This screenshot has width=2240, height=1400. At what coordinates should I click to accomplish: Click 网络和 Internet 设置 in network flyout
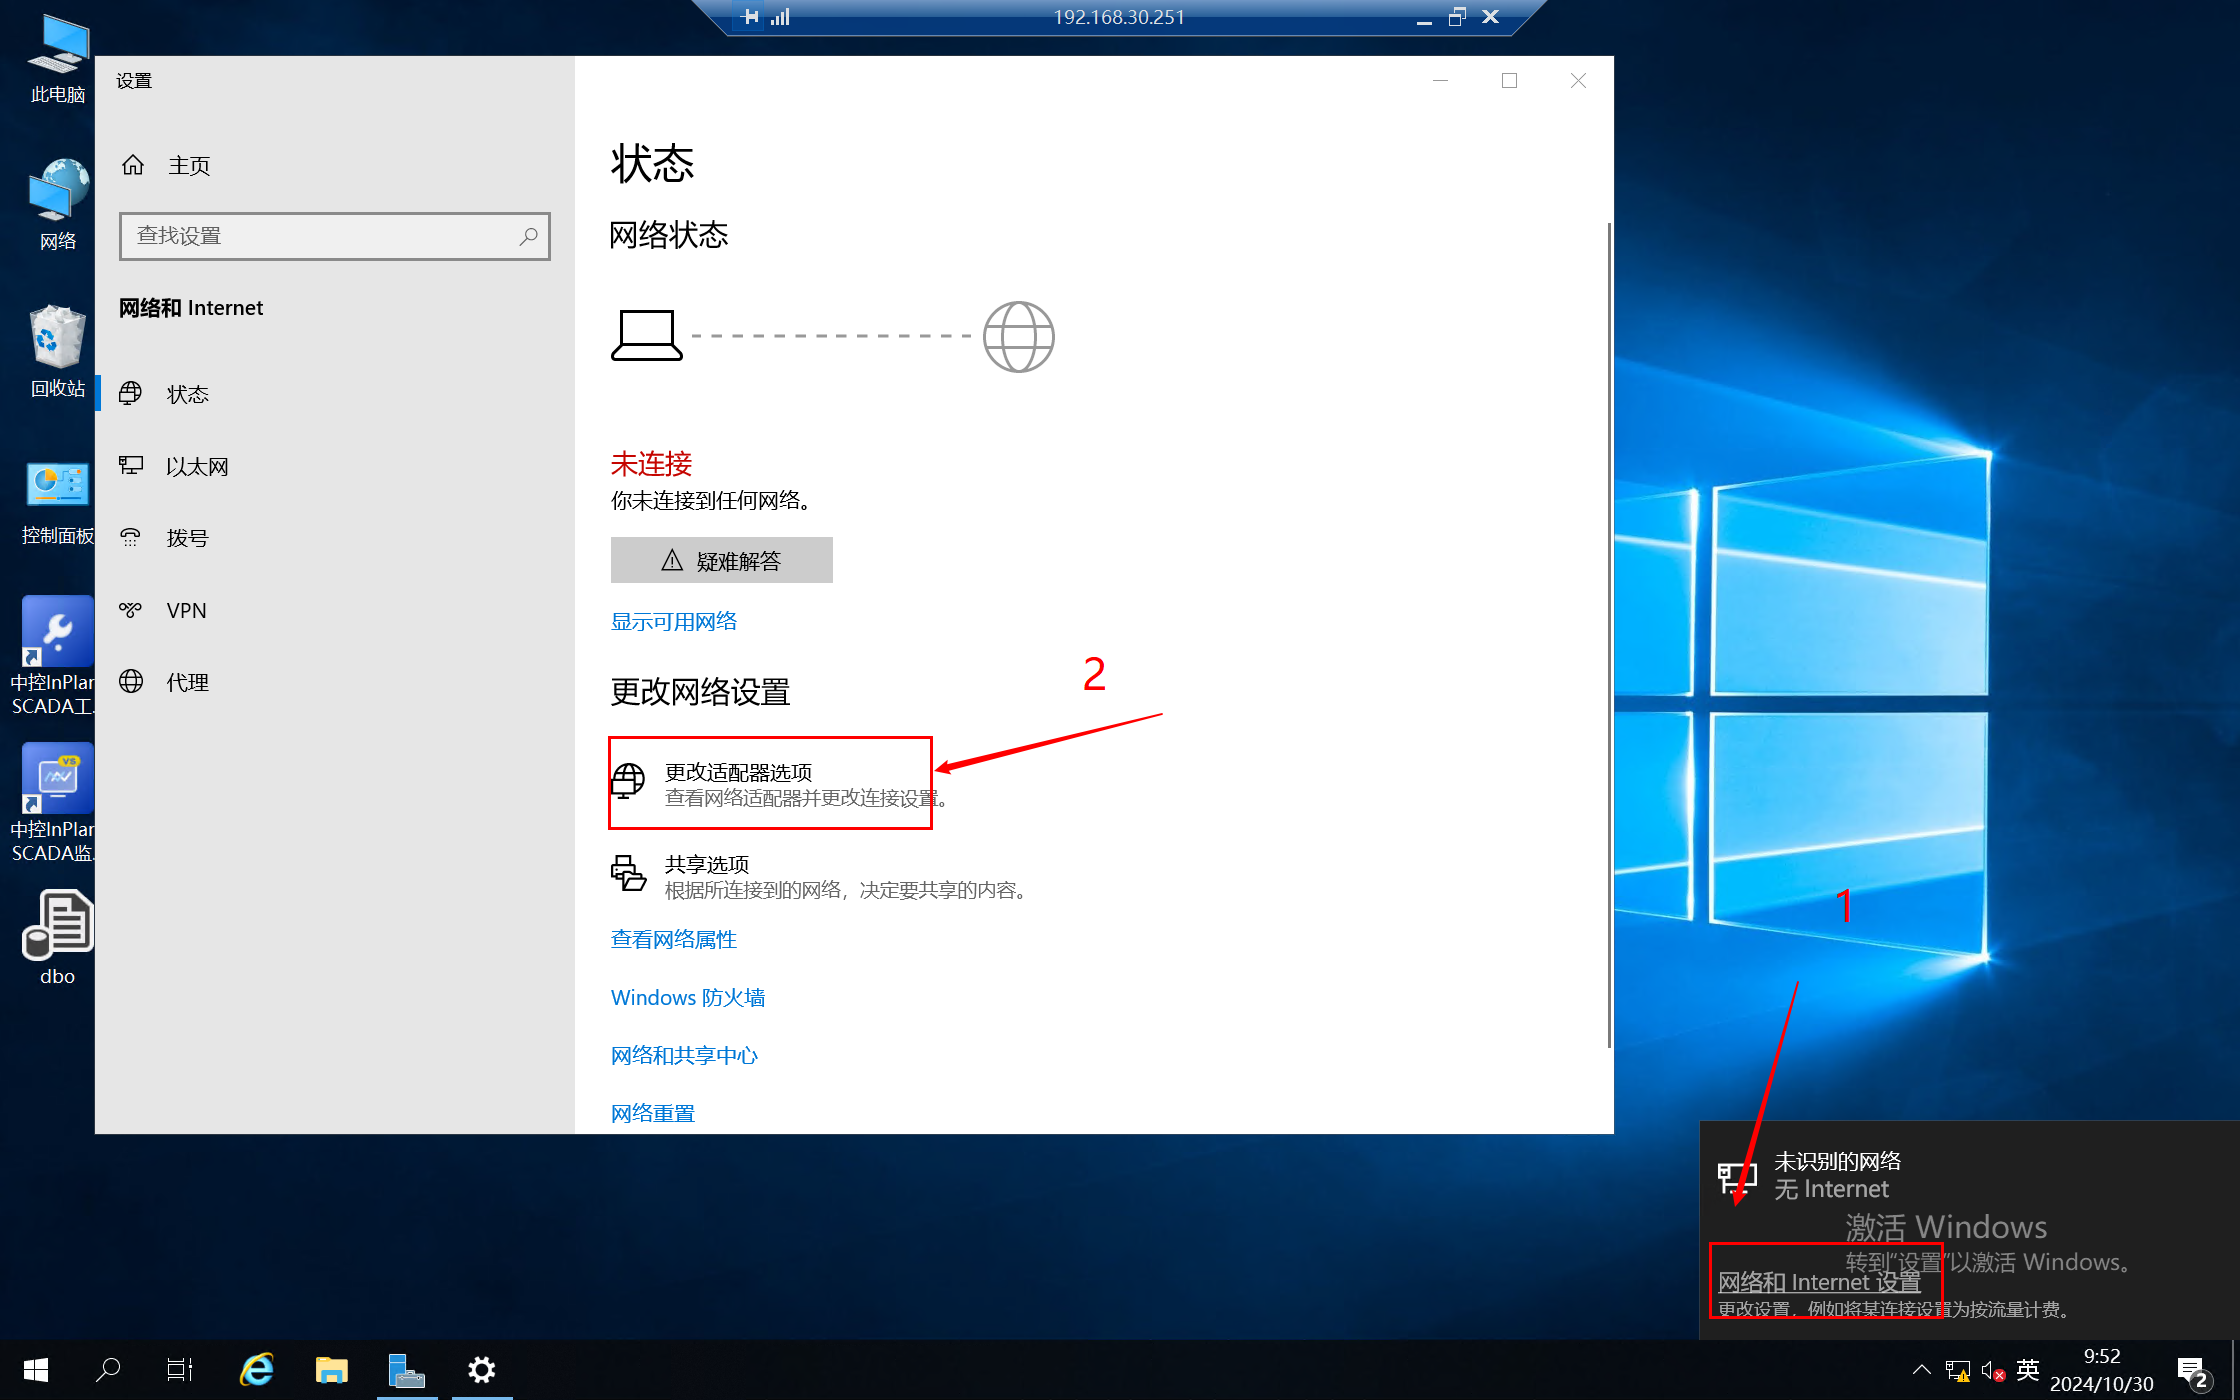click(1818, 1282)
